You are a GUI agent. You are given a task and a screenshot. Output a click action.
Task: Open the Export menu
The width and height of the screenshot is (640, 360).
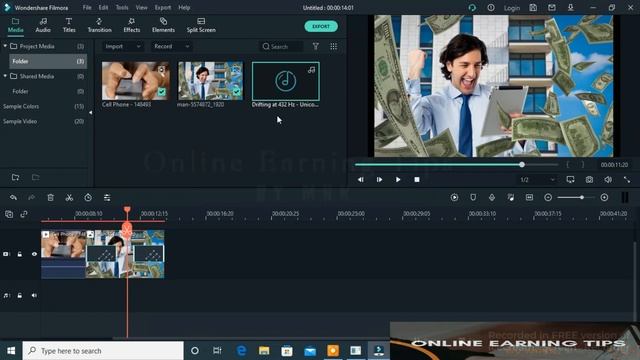coord(163,7)
